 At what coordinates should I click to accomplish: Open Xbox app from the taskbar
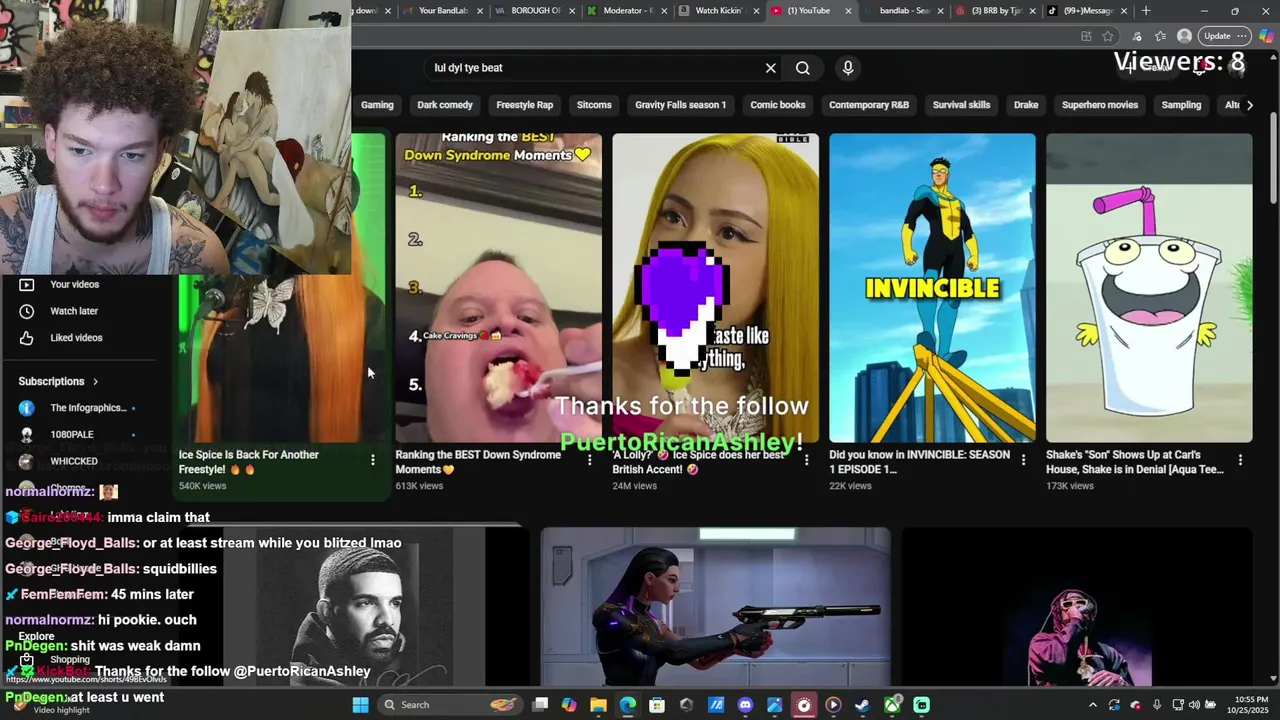(892, 705)
